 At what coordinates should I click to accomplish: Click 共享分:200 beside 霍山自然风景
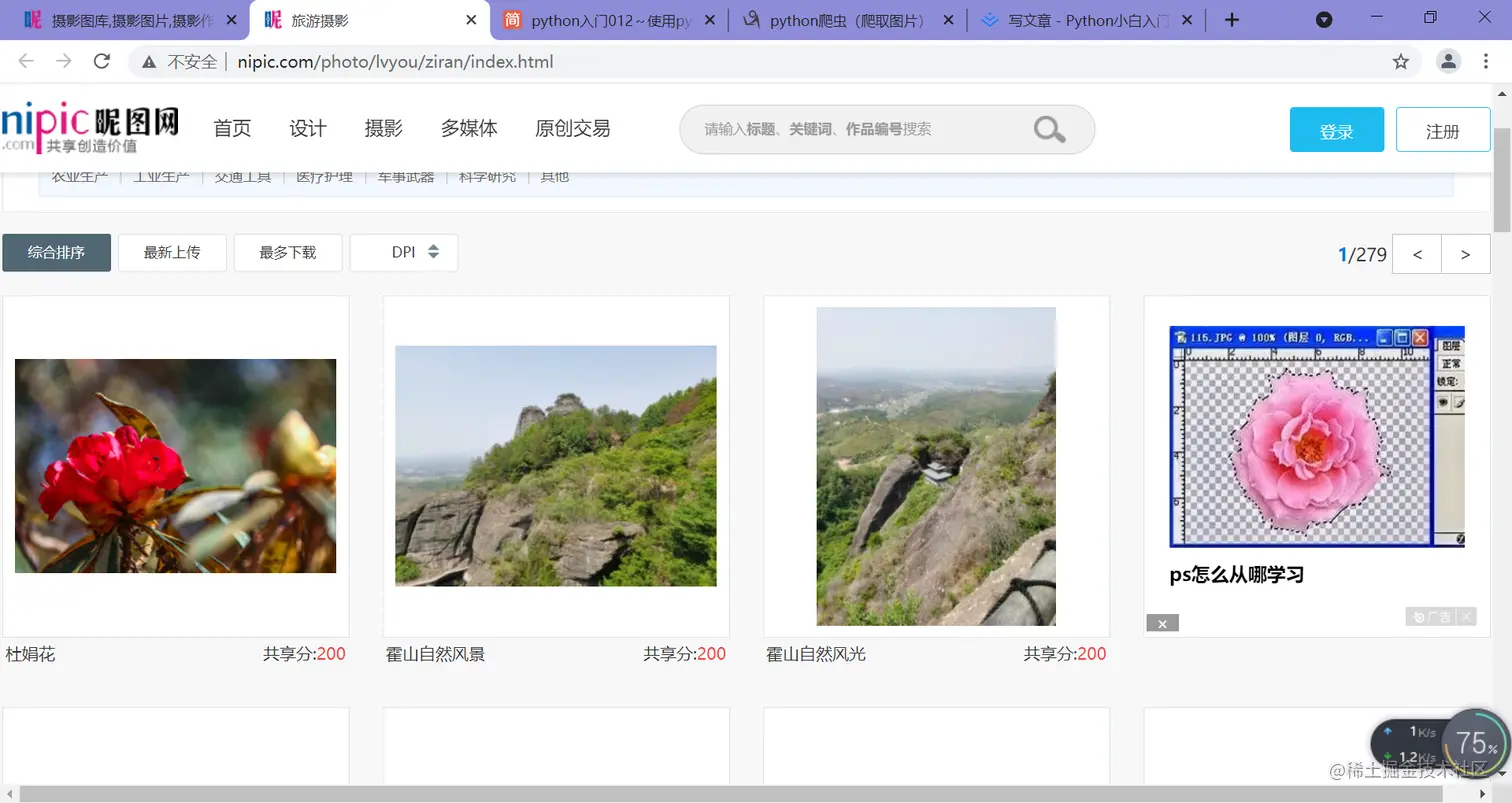(x=685, y=654)
